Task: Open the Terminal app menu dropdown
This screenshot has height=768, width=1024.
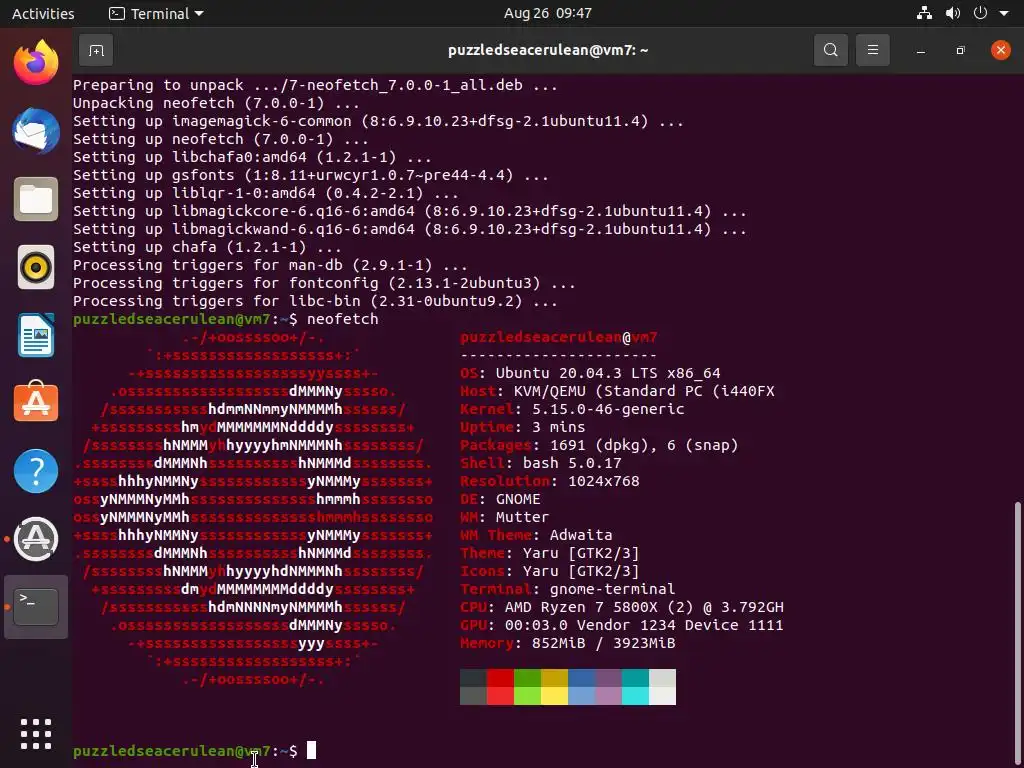Action: [x=156, y=13]
